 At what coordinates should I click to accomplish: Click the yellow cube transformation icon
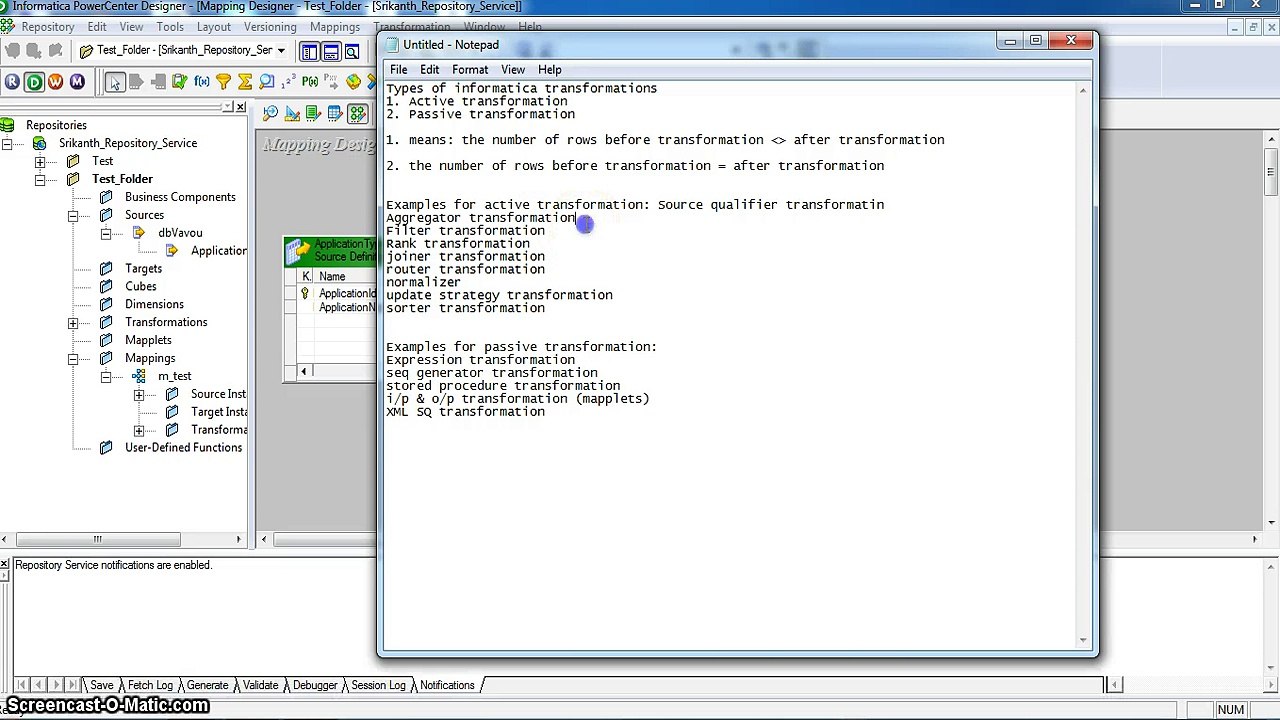(353, 82)
